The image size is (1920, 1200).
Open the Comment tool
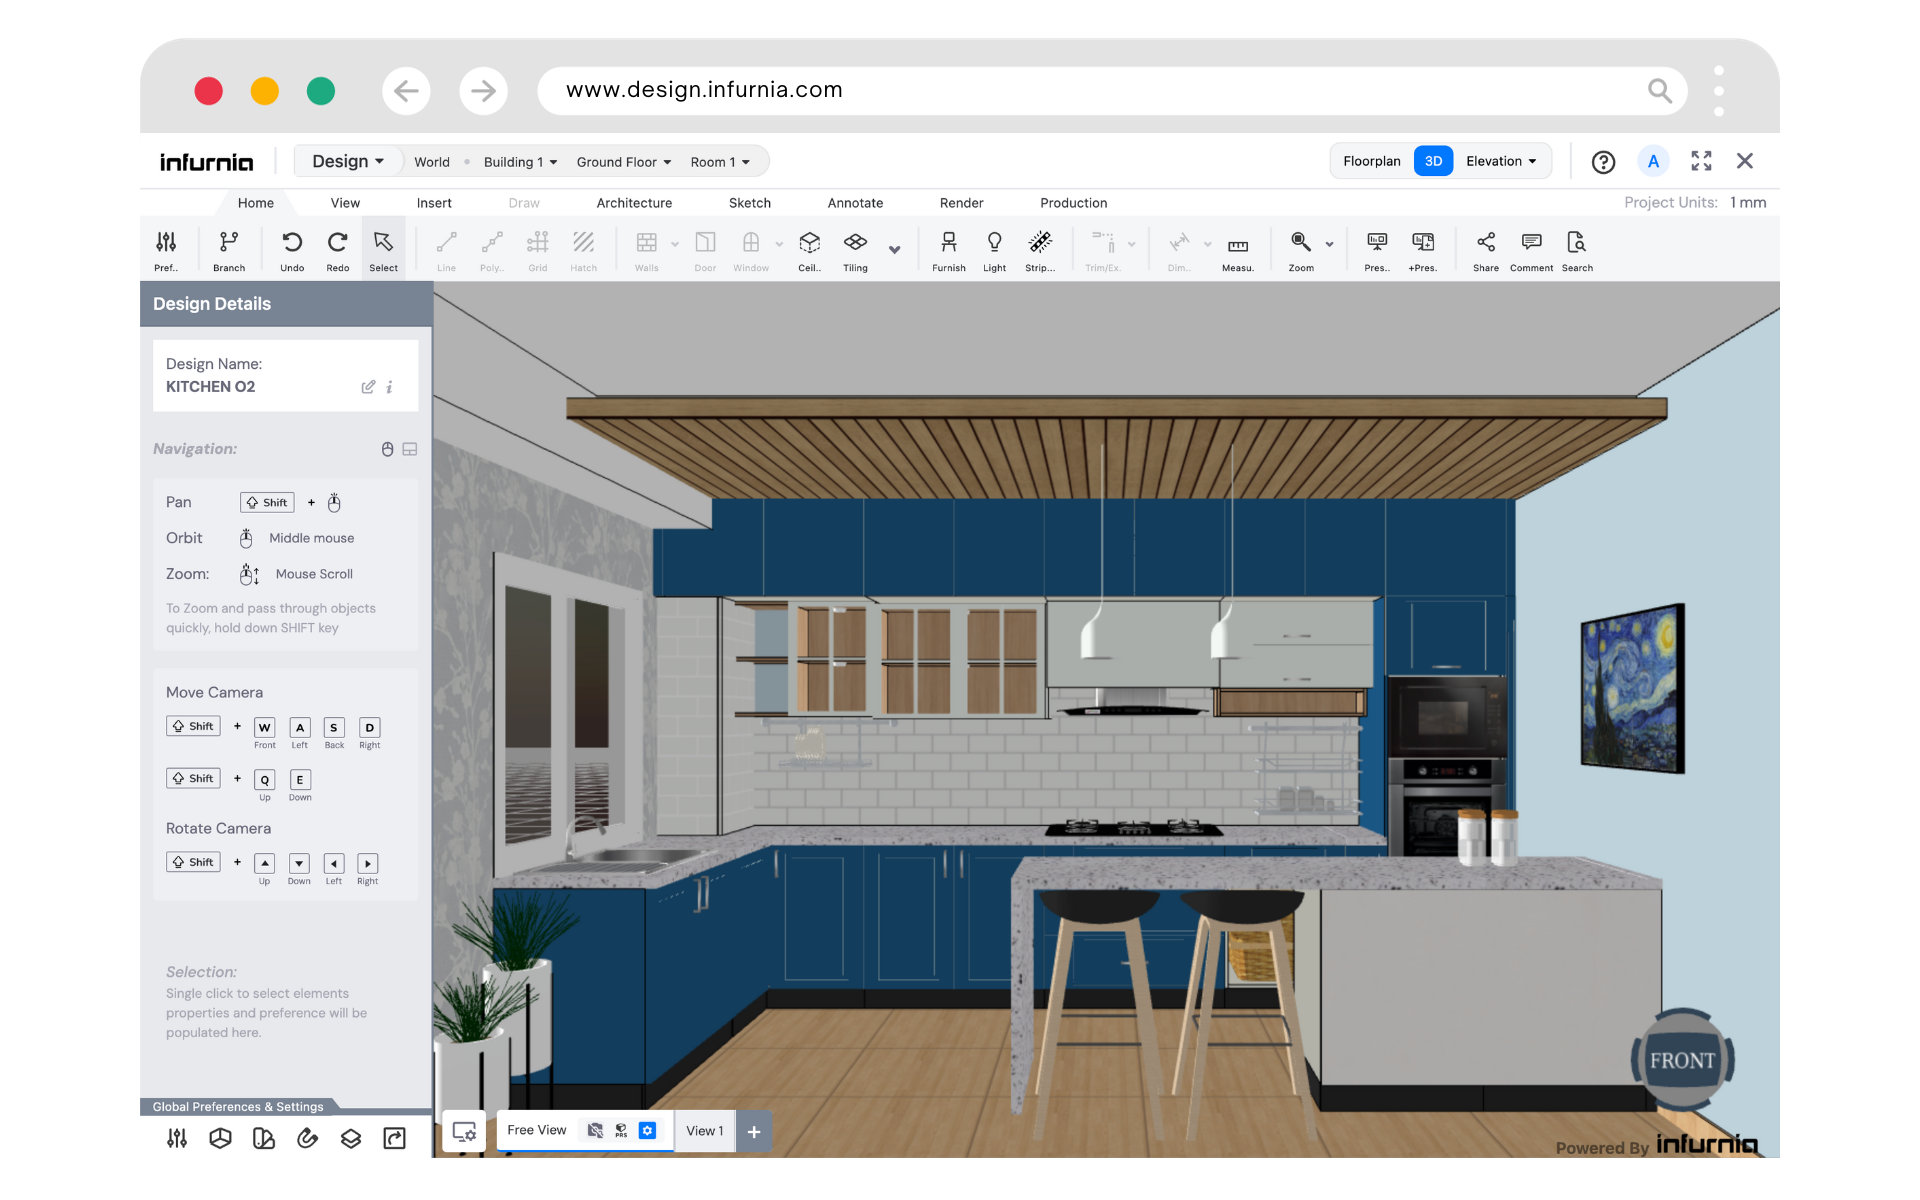(1531, 243)
